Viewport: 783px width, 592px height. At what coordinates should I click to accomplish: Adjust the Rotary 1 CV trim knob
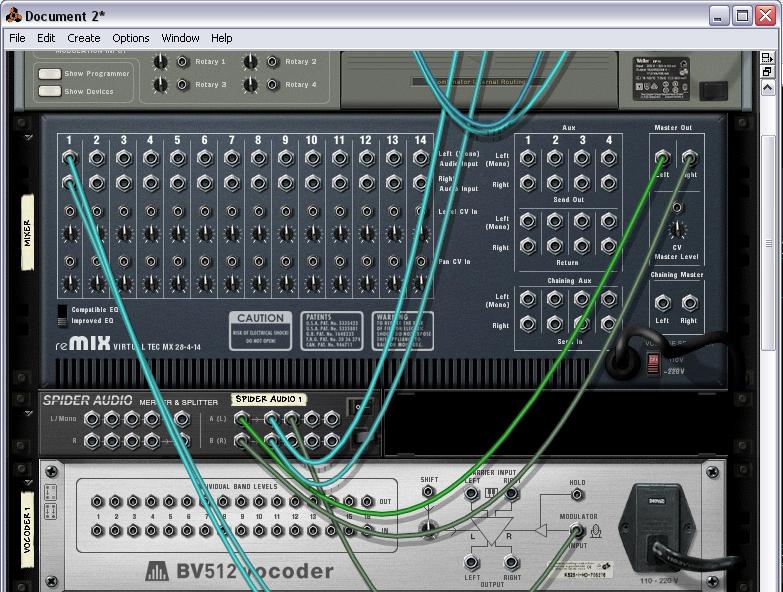(160, 61)
